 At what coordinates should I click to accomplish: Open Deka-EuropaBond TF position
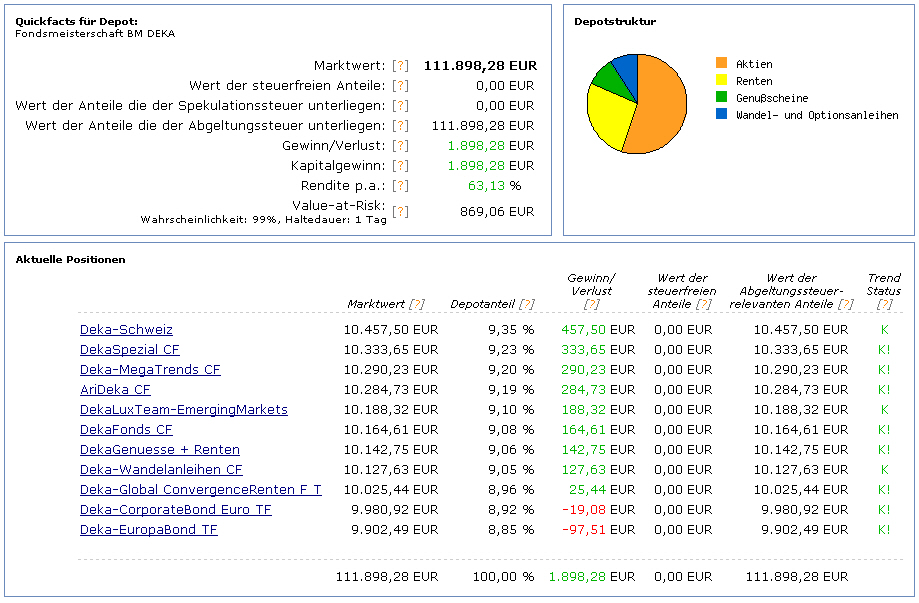pos(148,530)
